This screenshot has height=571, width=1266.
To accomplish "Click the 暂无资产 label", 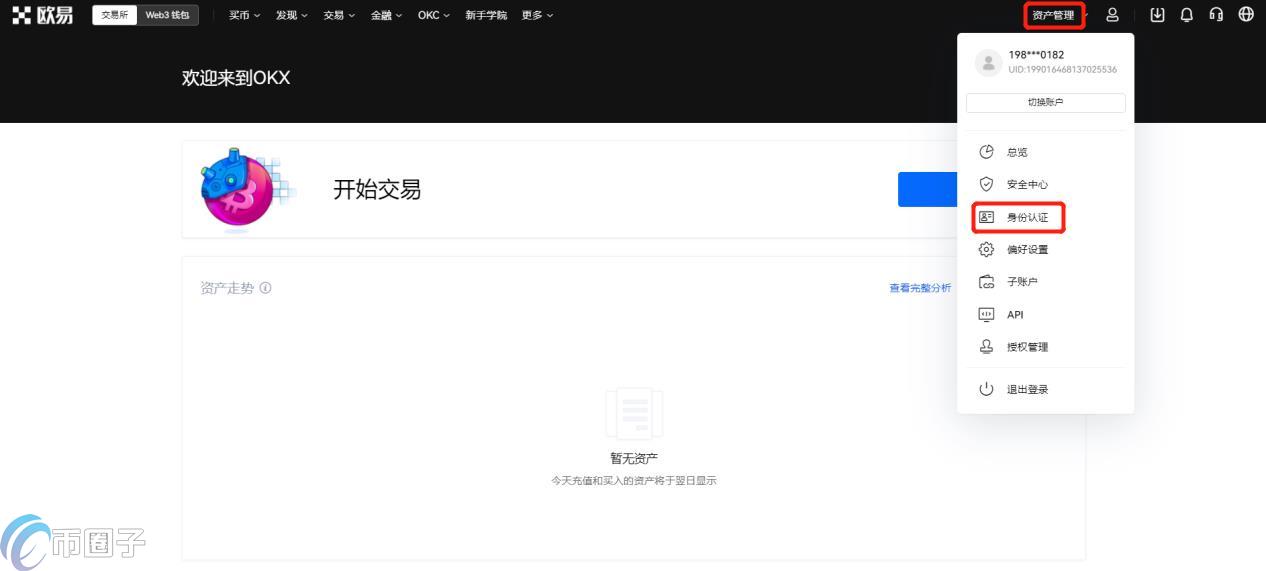I will point(634,459).
